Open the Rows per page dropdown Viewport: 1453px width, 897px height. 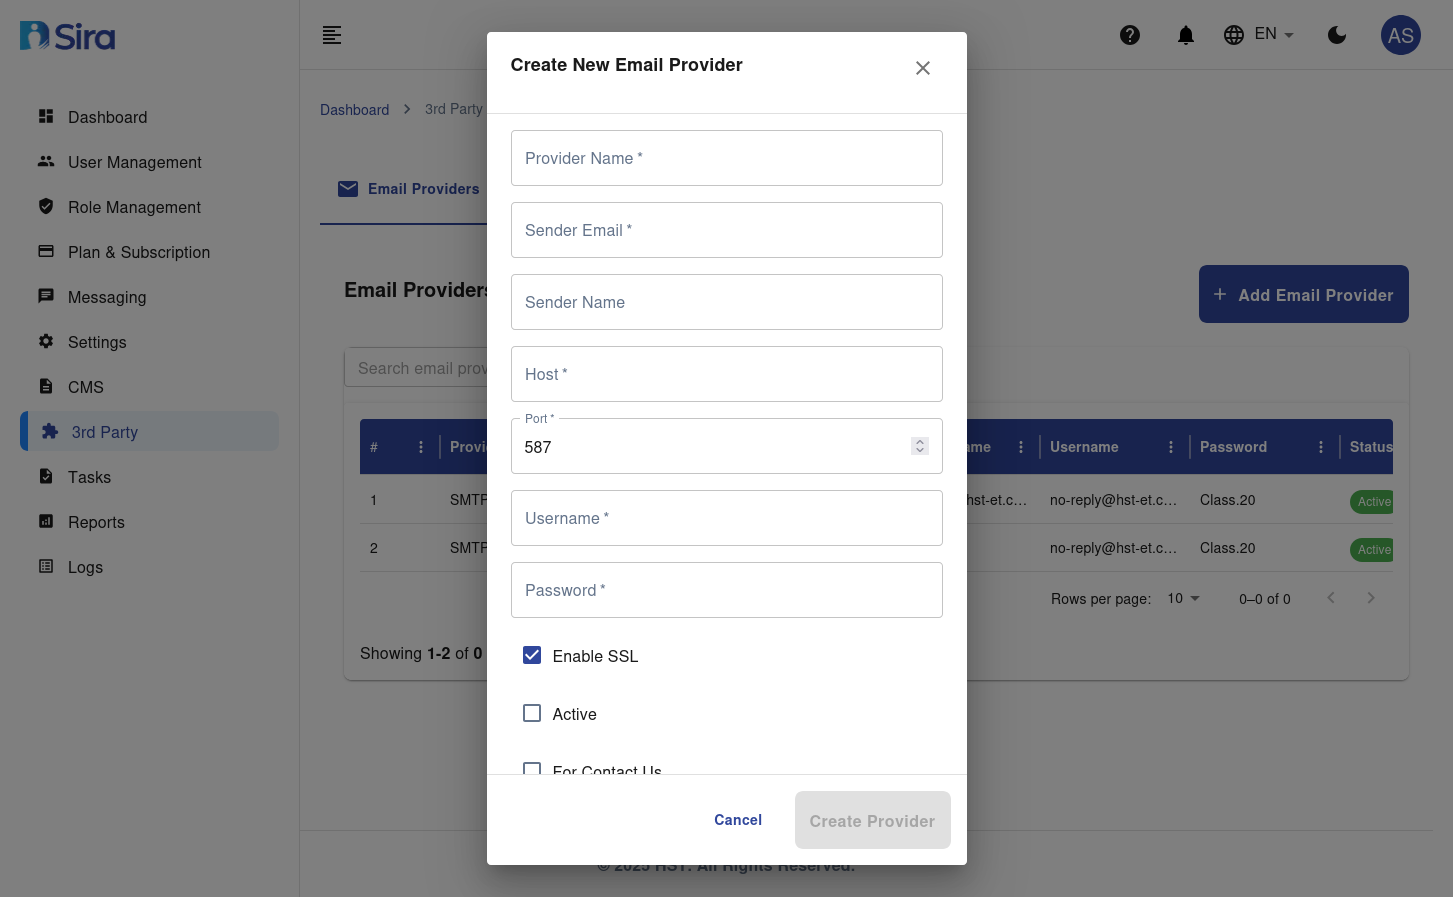[x=1181, y=598]
